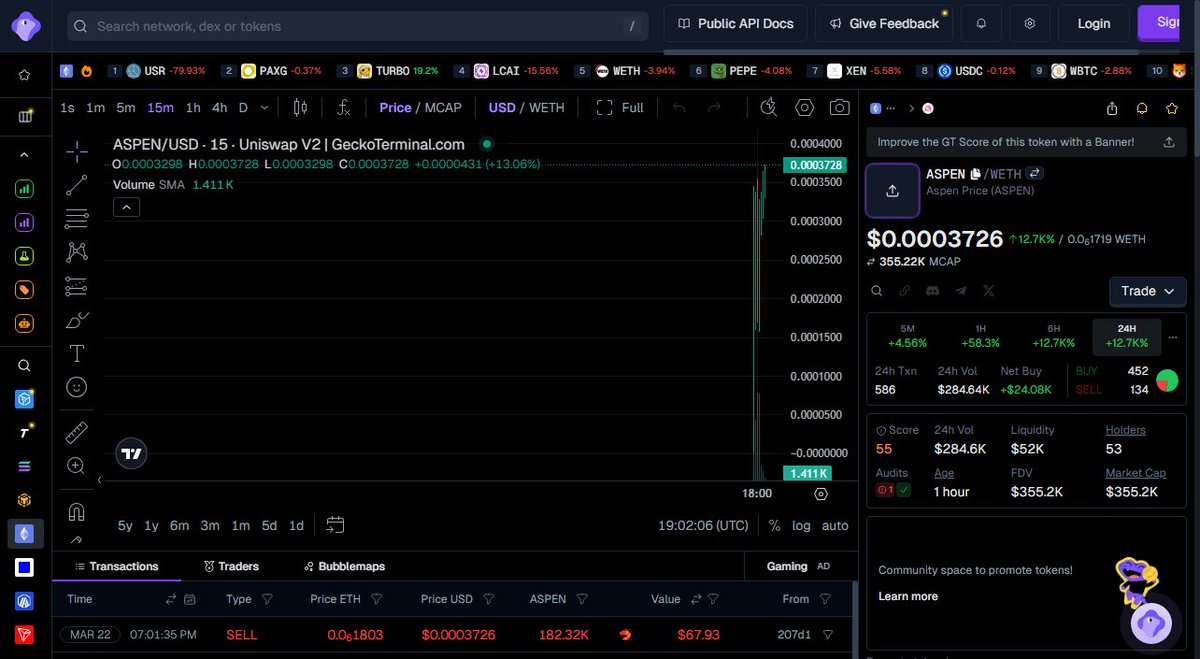Toggle the magnet snap mode
This screenshot has height=659, width=1200.
77,512
